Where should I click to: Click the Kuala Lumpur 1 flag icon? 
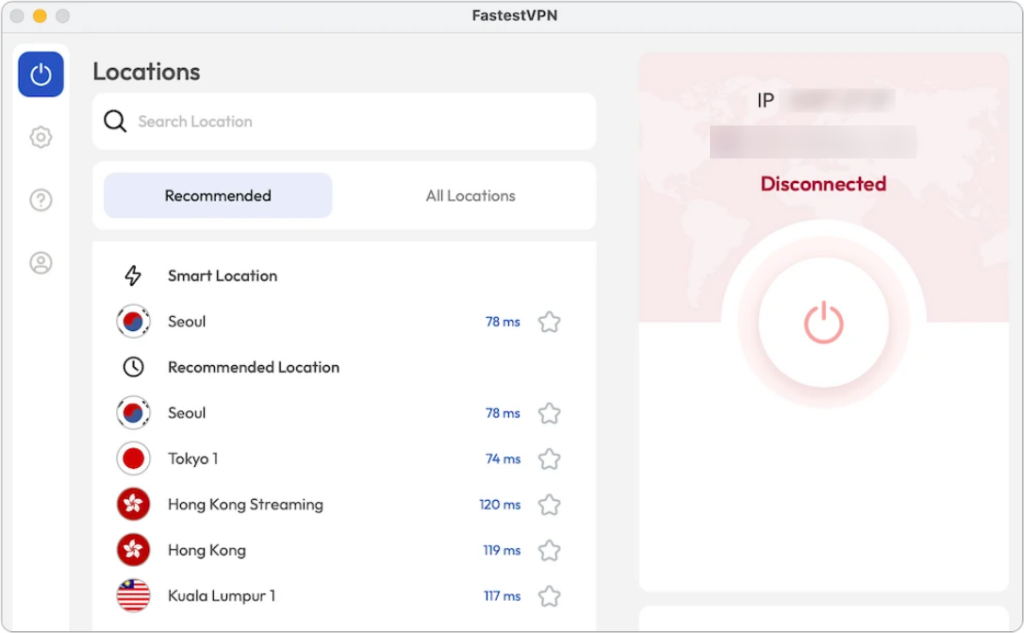[x=133, y=596]
